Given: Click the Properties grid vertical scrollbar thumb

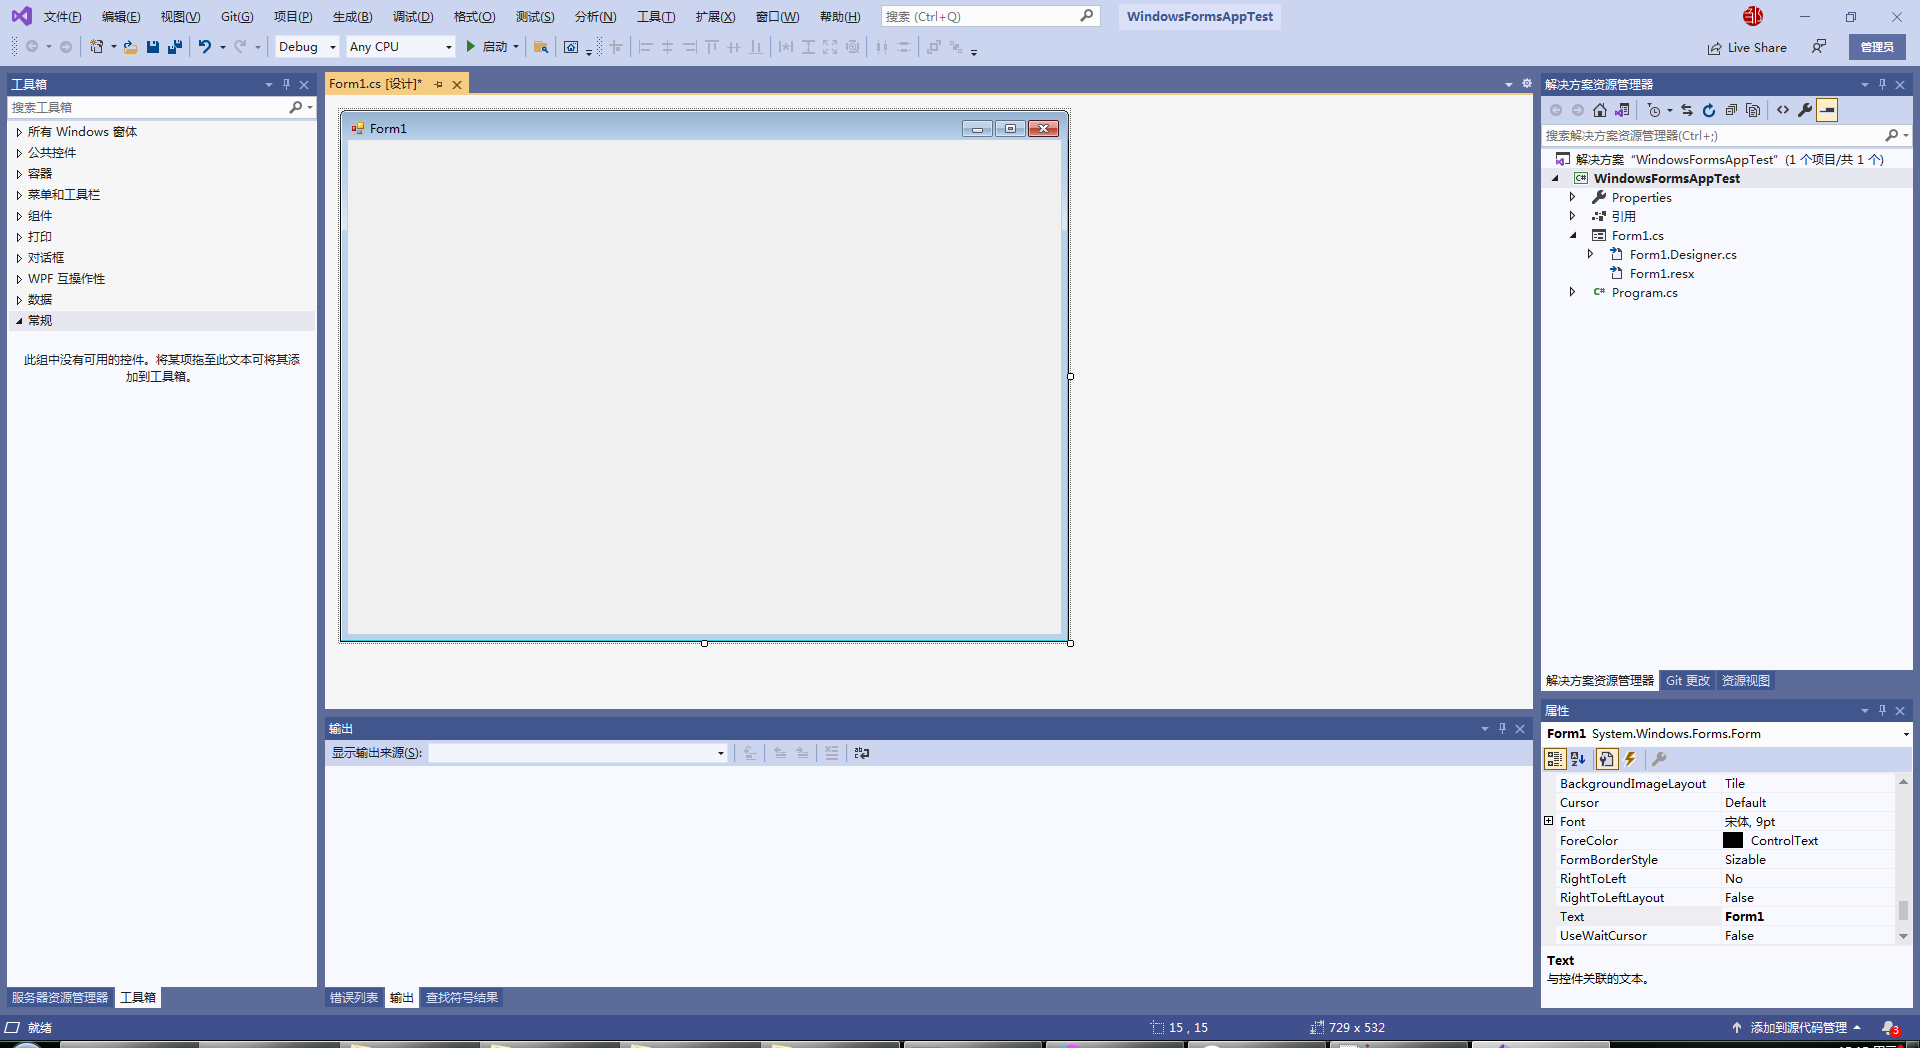Looking at the screenshot, I should pos(1903,910).
